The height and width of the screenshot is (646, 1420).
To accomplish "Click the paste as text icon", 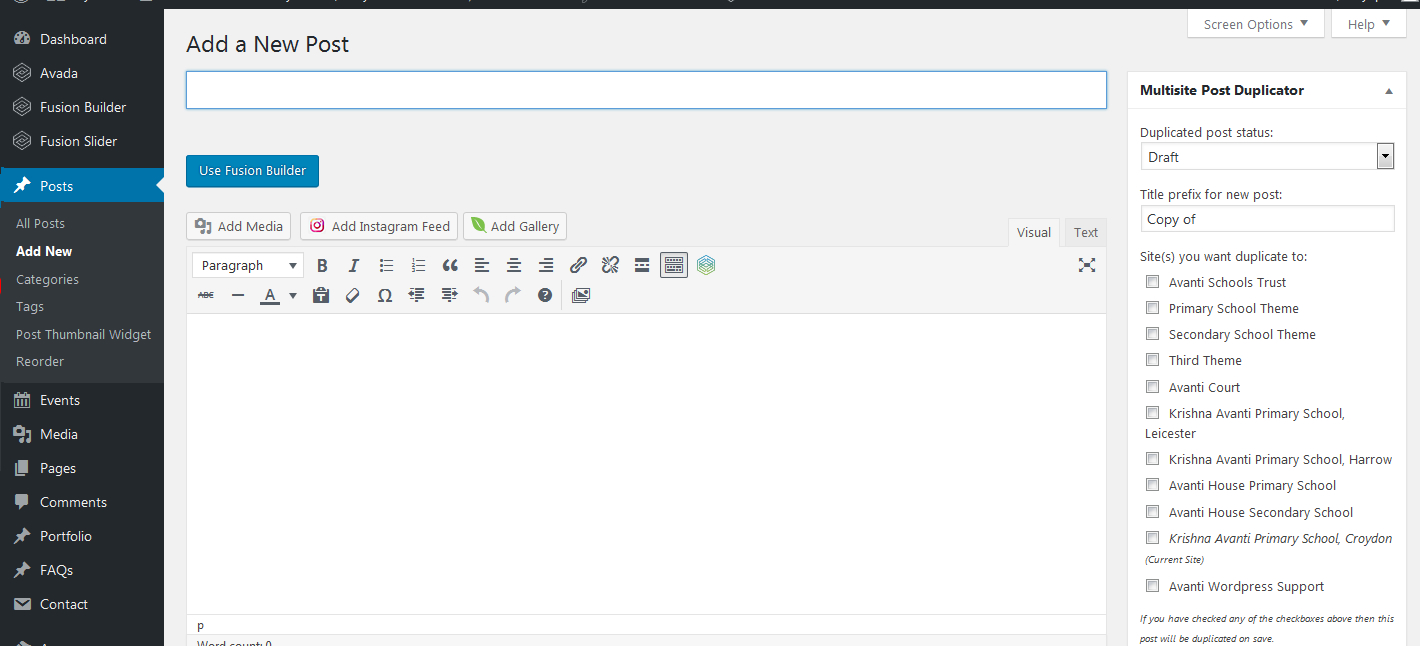I will click(321, 295).
